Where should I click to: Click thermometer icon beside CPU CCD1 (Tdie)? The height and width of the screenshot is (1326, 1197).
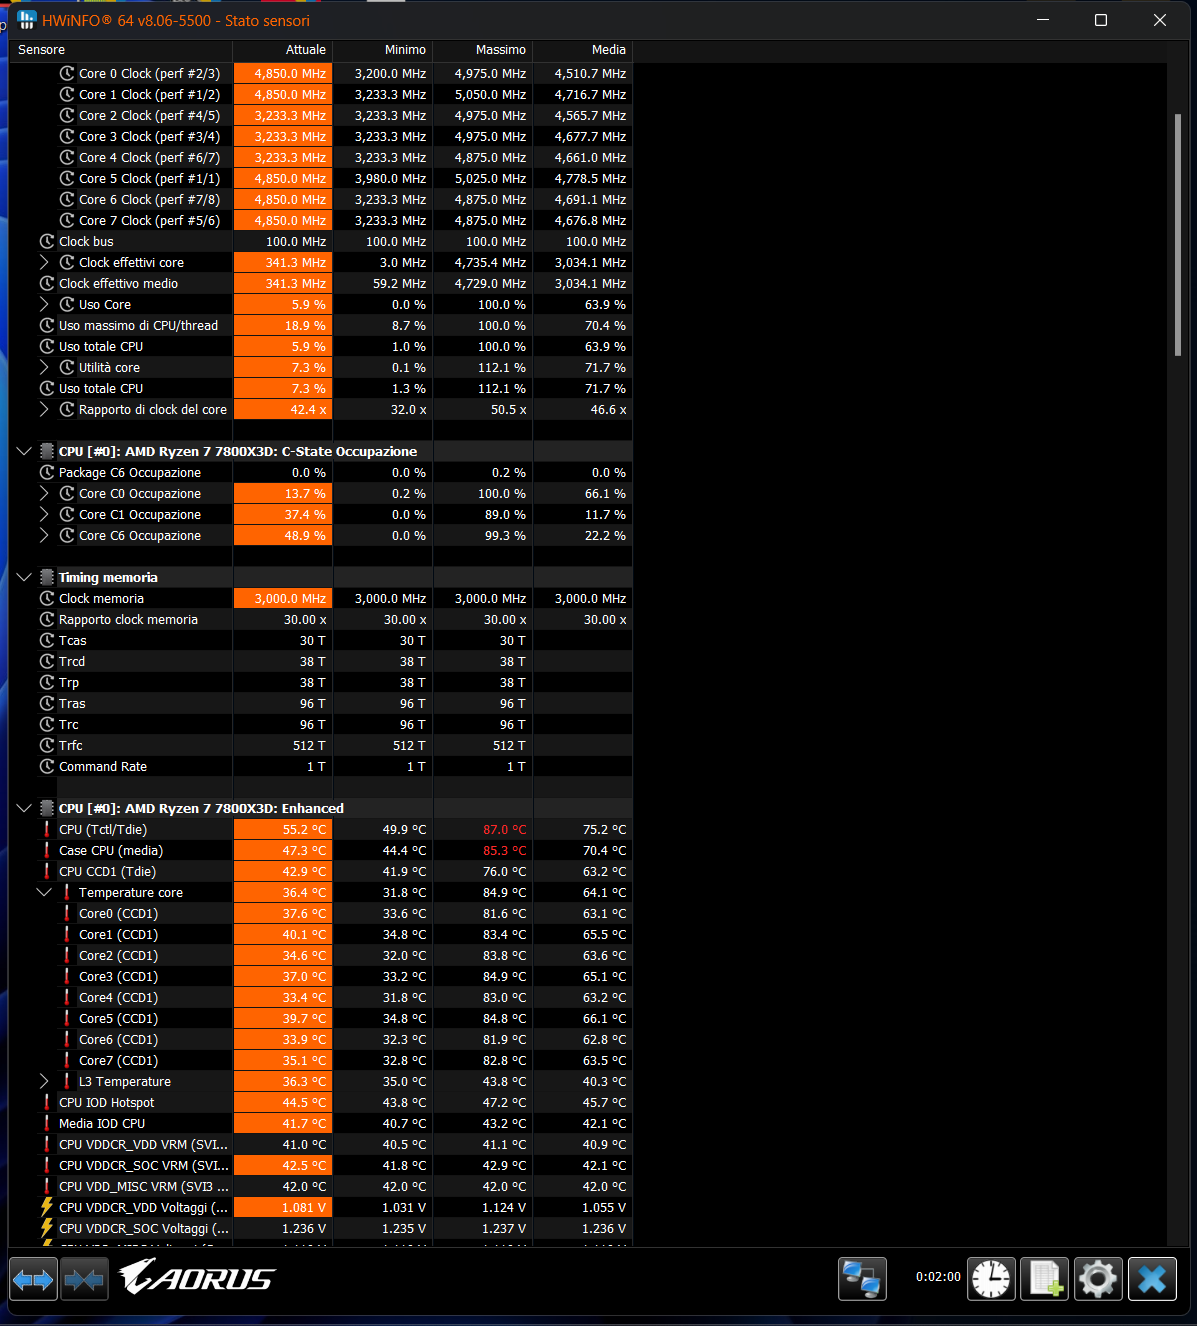click(47, 871)
